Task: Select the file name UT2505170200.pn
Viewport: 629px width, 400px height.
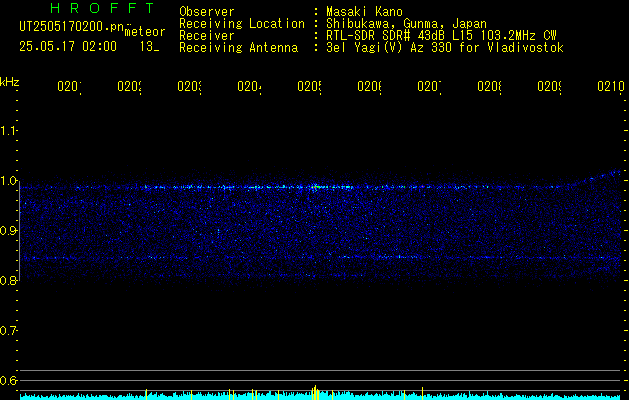Action: coord(72,26)
